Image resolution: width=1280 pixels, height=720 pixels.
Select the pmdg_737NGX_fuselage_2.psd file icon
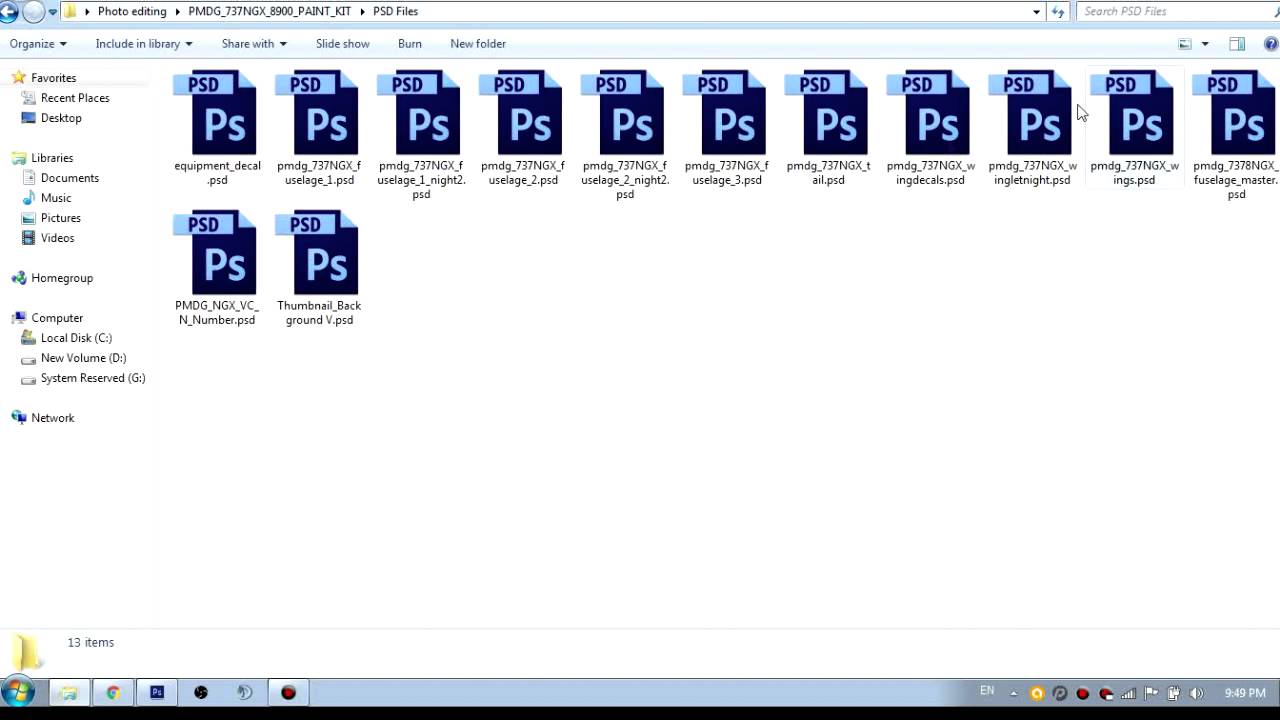click(523, 113)
